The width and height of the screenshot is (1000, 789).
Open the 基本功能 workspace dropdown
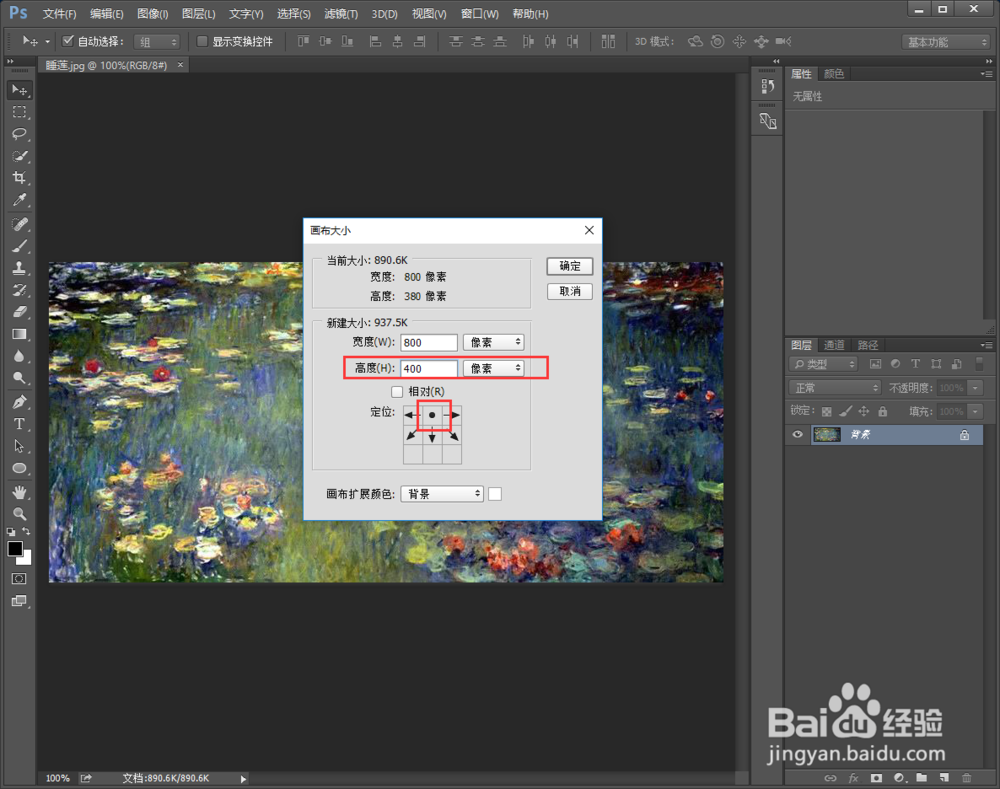tap(946, 42)
